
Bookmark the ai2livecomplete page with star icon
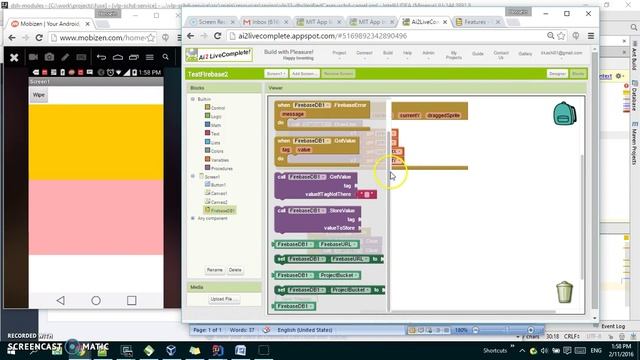point(561,36)
